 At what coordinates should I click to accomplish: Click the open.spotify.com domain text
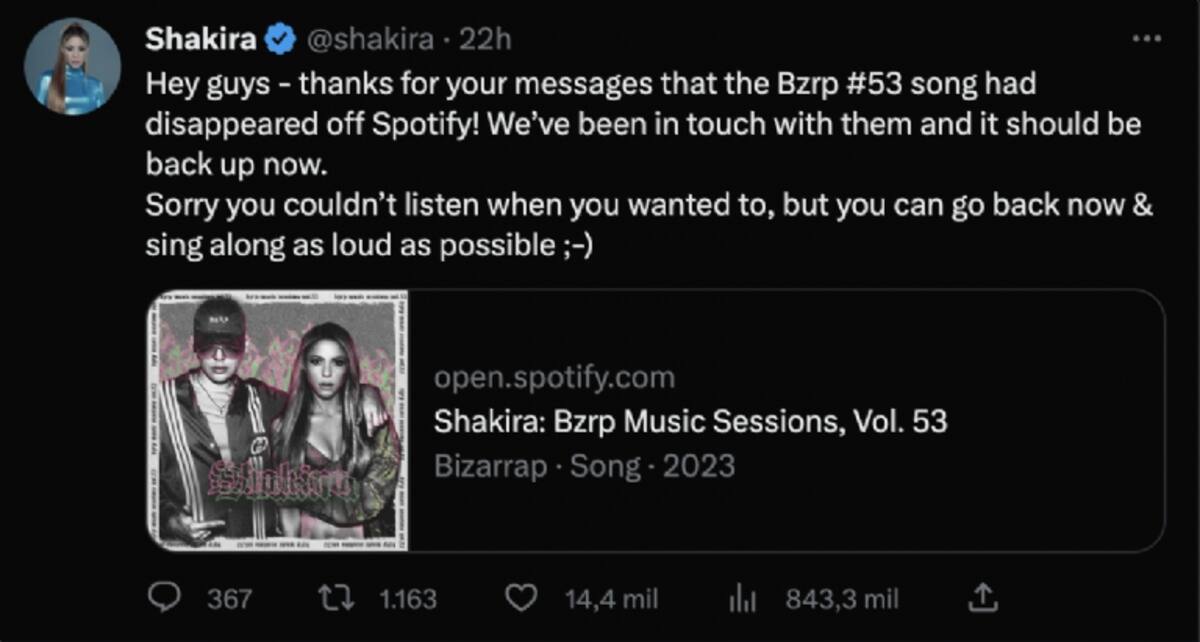(x=554, y=378)
